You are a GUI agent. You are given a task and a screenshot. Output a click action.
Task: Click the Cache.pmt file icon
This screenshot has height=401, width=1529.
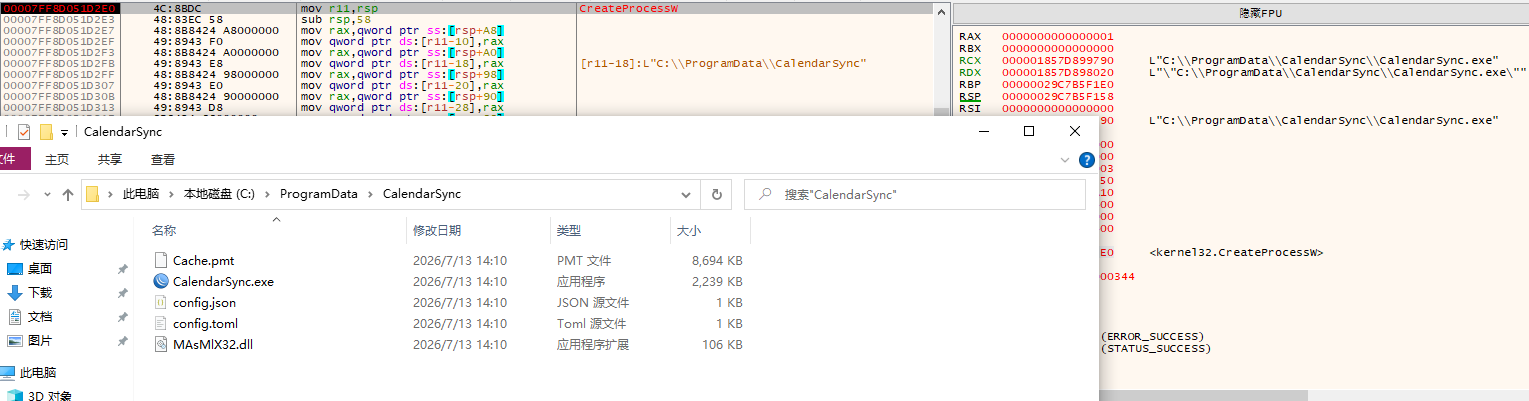click(161, 260)
